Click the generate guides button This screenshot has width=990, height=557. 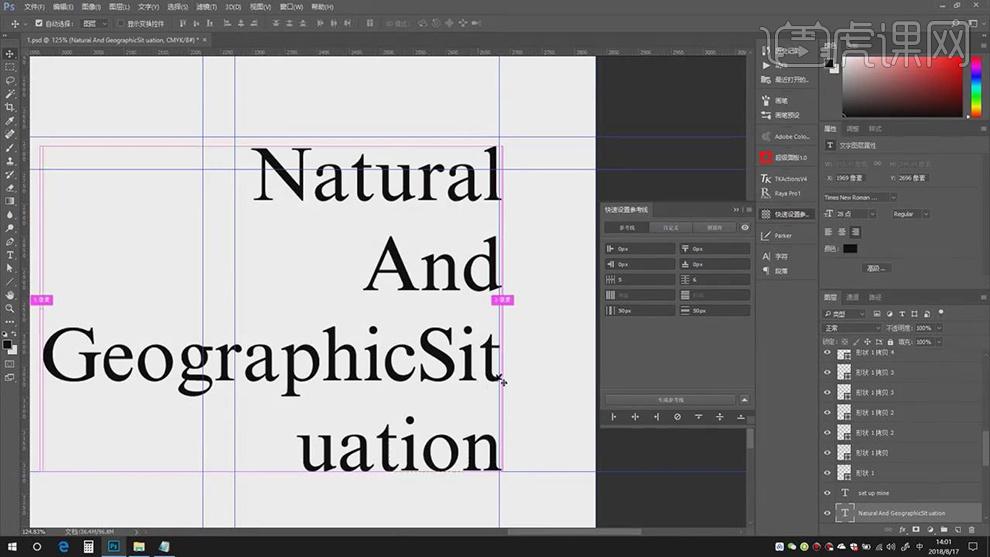(671, 399)
